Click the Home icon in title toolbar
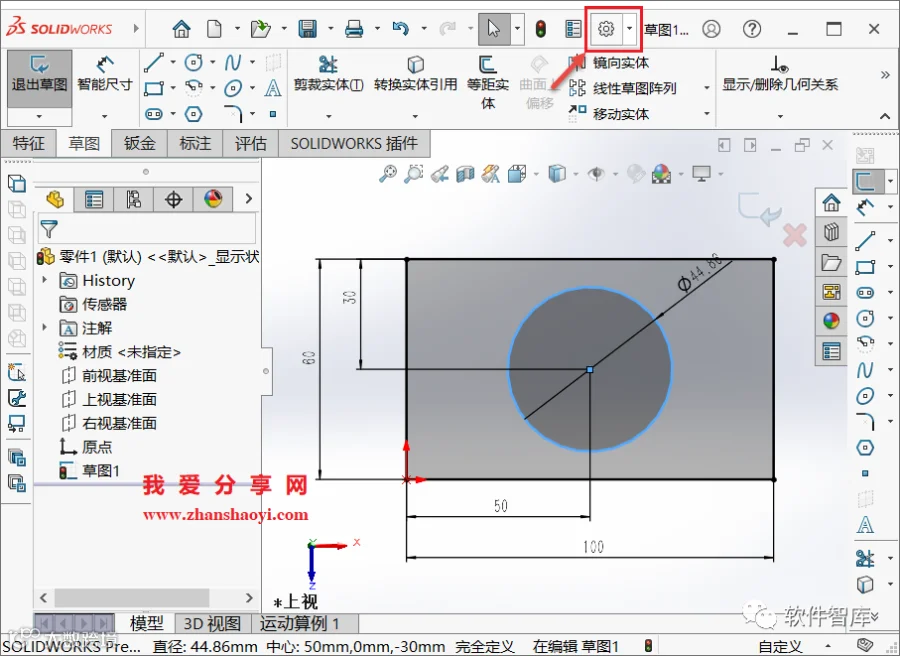This screenshot has height=656, width=900. (181, 28)
